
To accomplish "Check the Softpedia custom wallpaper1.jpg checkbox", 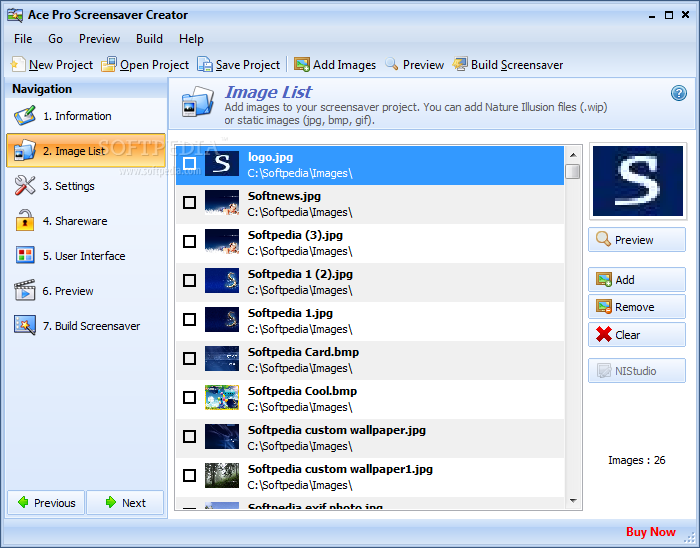I will click(x=190, y=475).
